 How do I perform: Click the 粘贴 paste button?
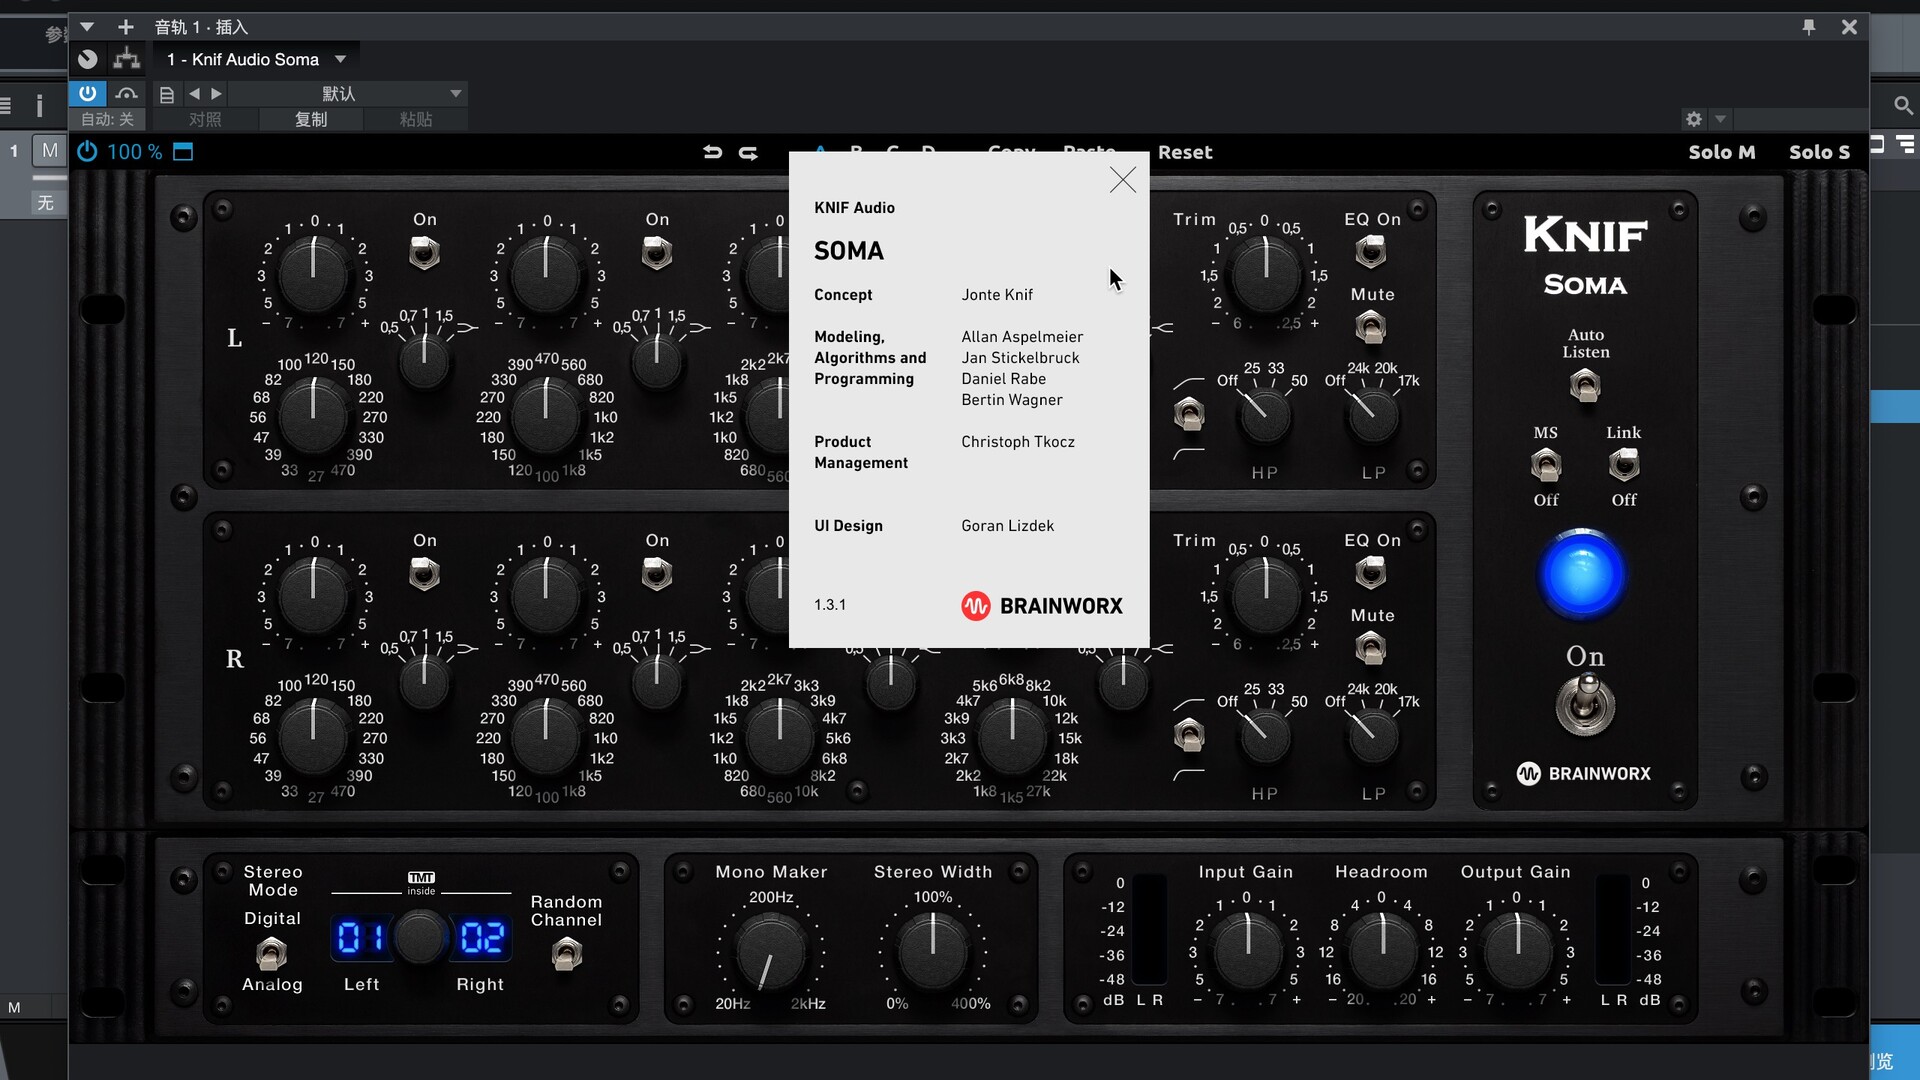click(416, 119)
